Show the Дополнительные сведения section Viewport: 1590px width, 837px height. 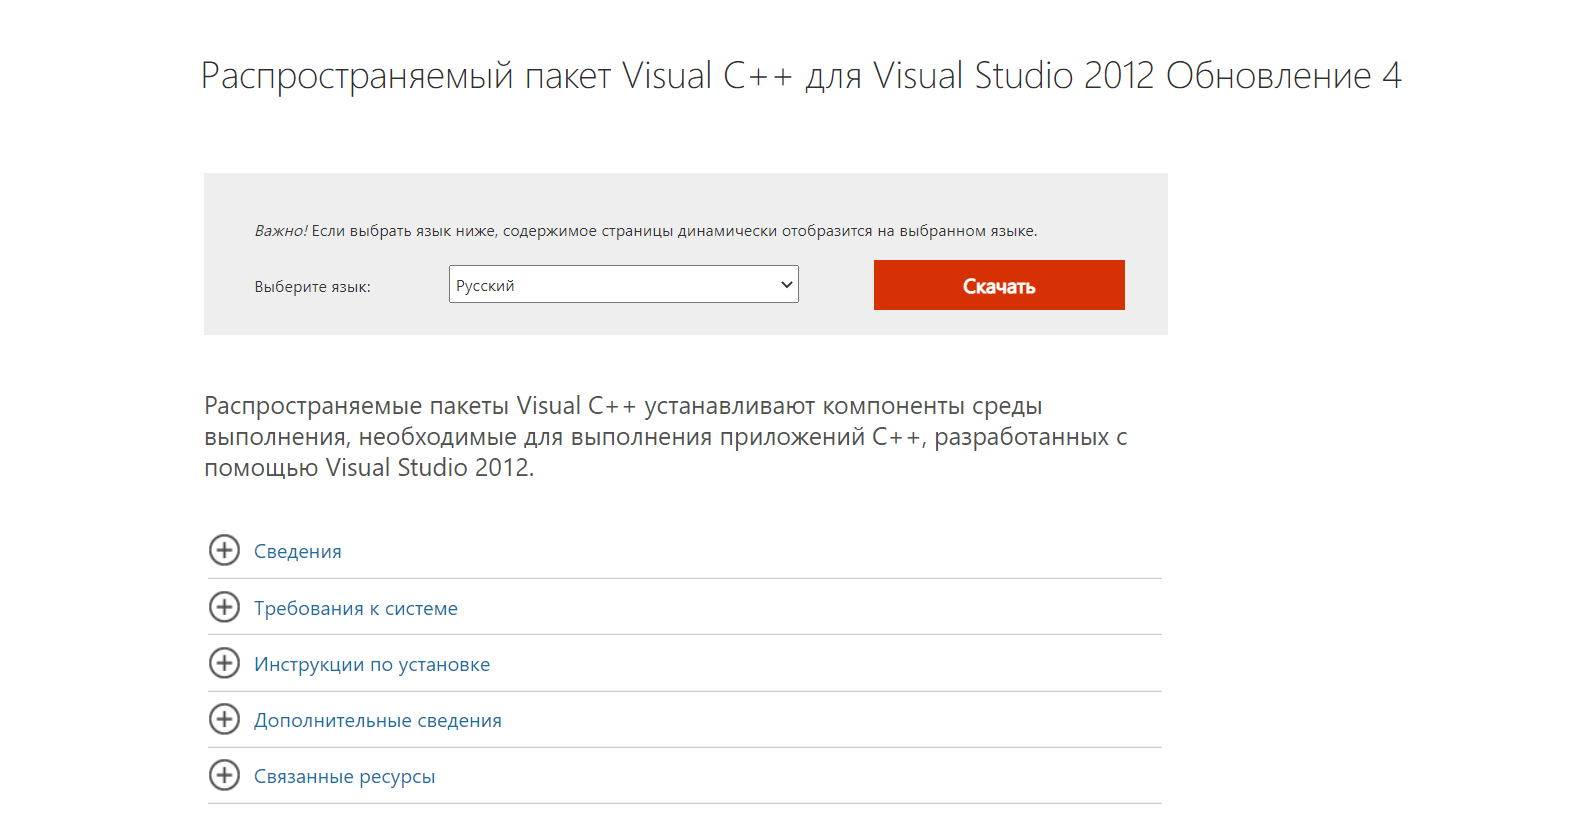coord(377,721)
